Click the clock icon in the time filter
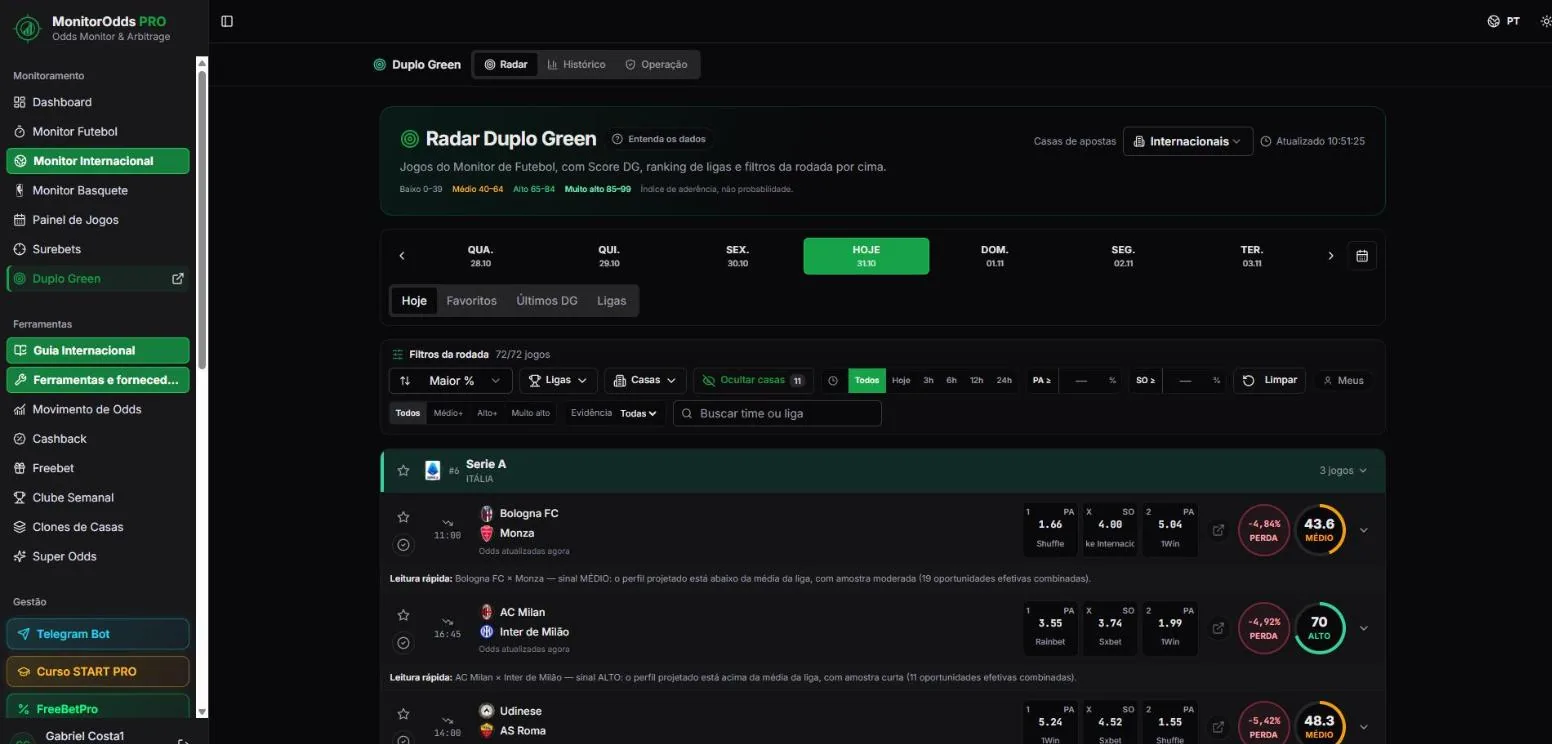The height and width of the screenshot is (744, 1552). (x=833, y=381)
